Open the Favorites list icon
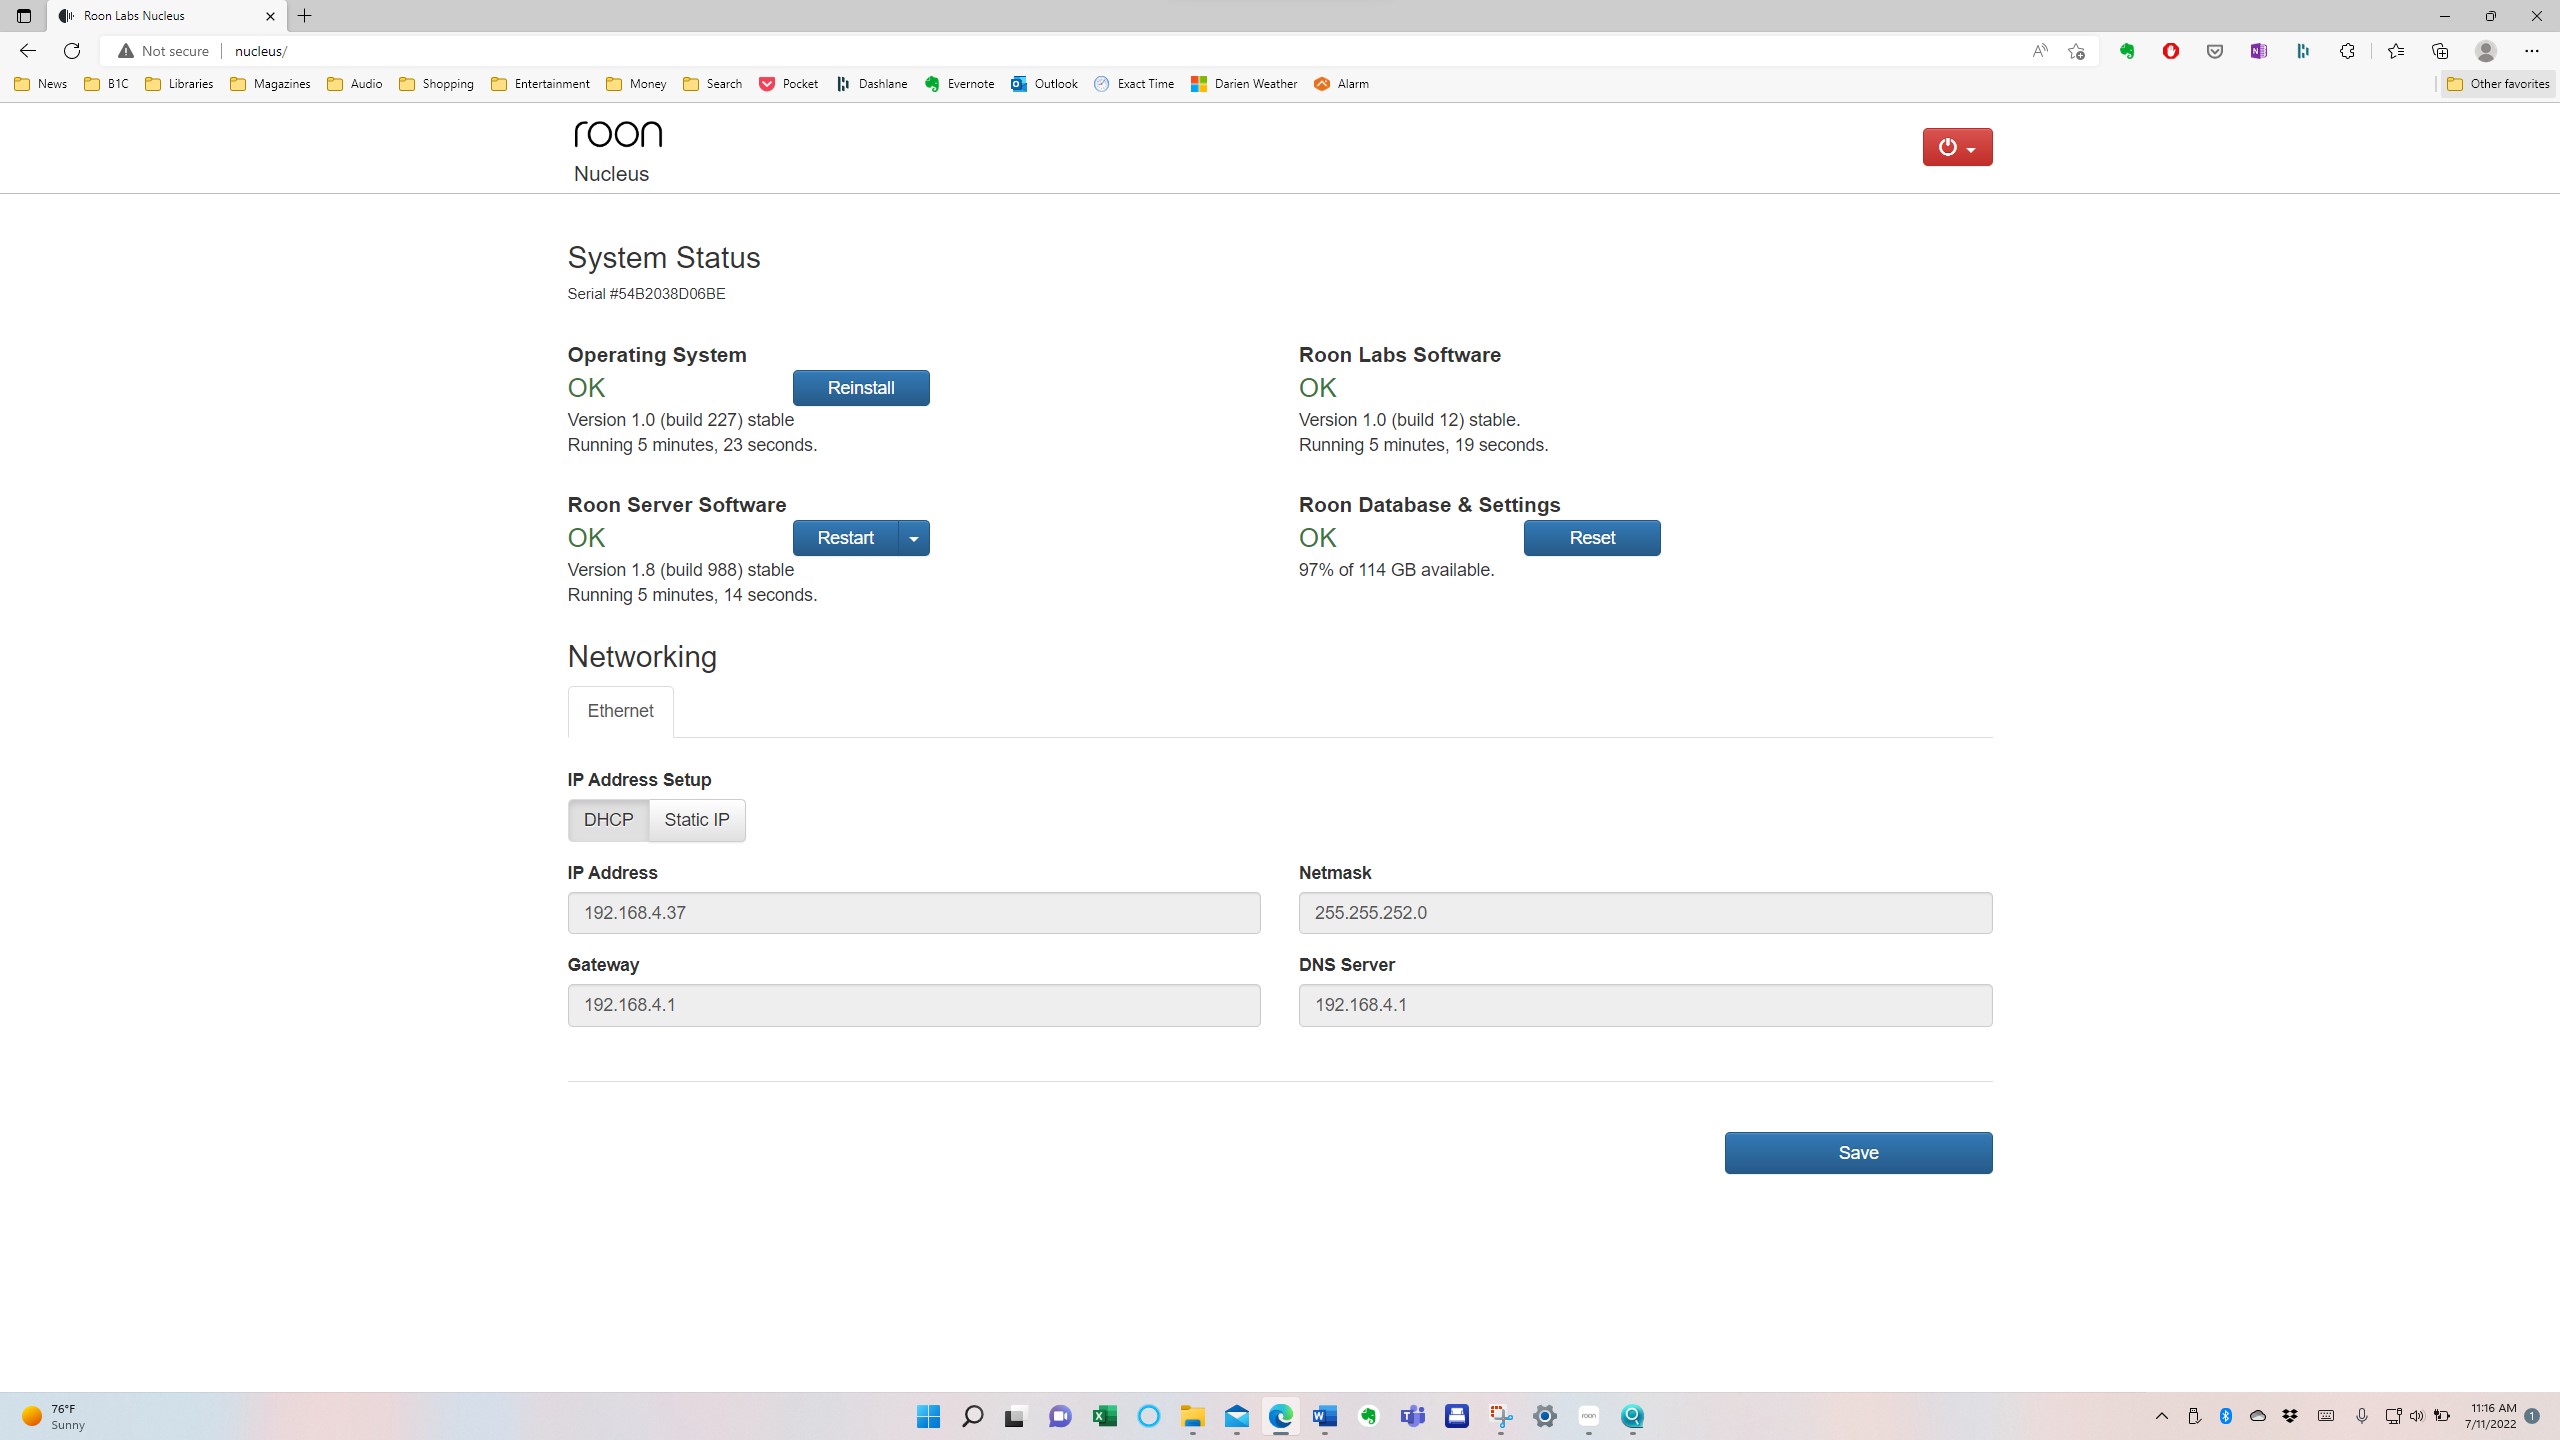The height and width of the screenshot is (1440, 2560). coord(2396,51)
